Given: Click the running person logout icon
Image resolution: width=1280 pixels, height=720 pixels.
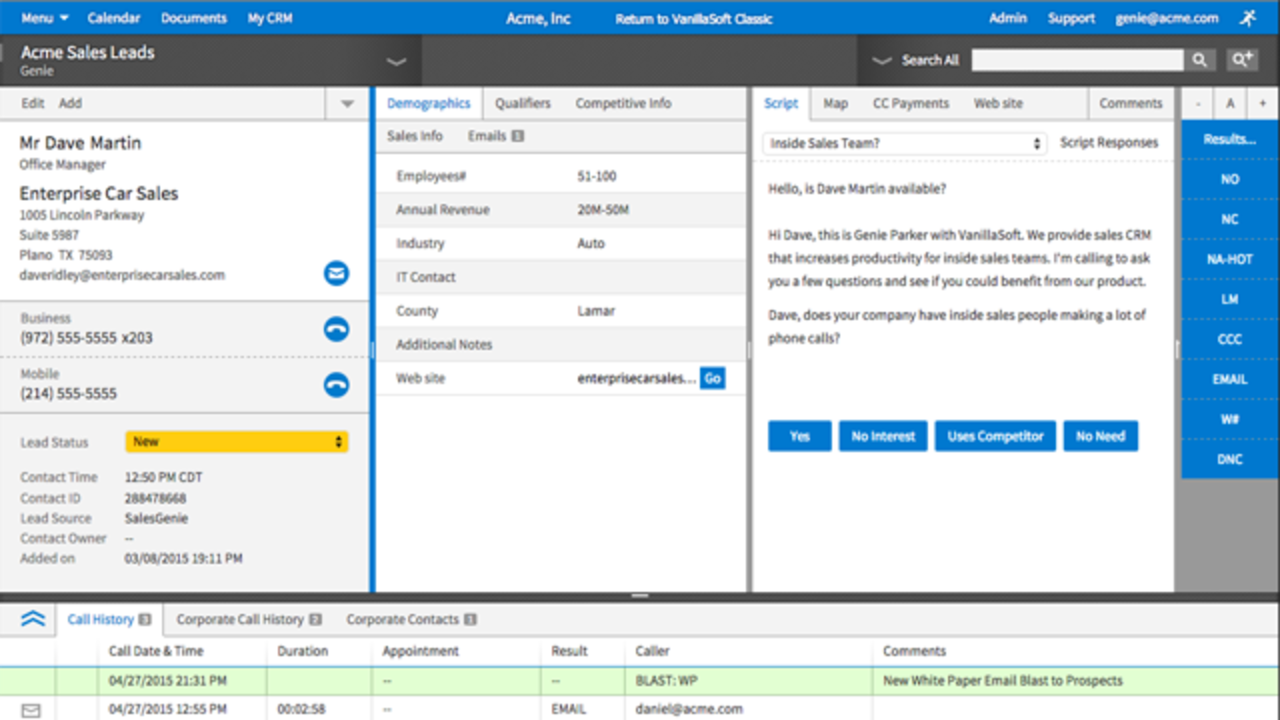Looking at the screenshot, I should pos(1247,18).
